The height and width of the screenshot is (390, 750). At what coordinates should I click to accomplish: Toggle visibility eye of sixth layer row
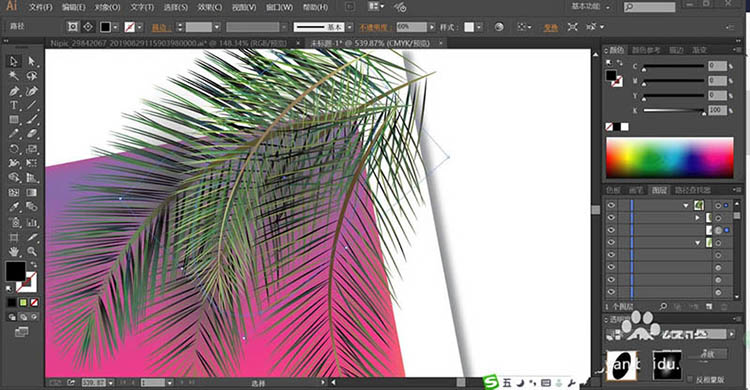click(611, 267)
